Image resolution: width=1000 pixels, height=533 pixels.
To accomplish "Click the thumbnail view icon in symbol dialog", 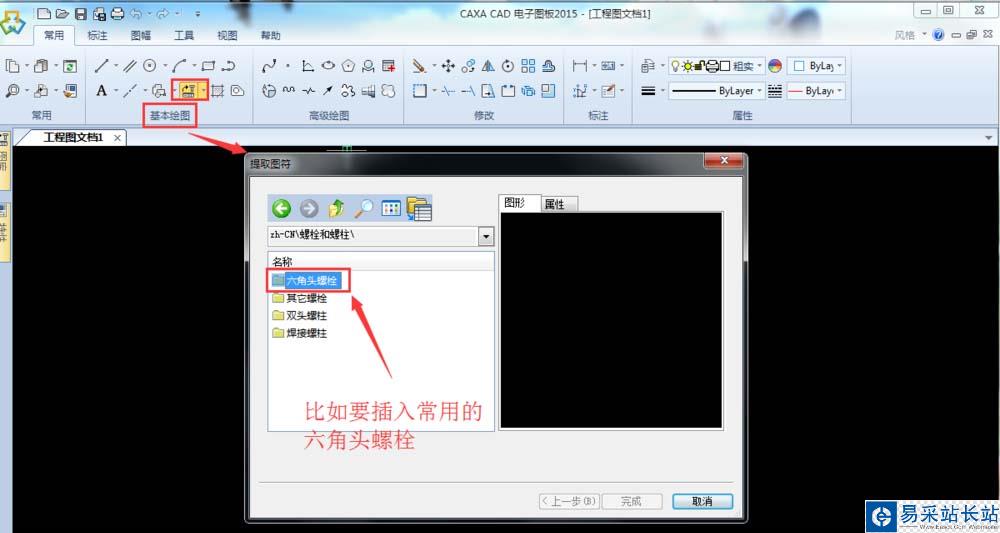I will click(391, 208).
